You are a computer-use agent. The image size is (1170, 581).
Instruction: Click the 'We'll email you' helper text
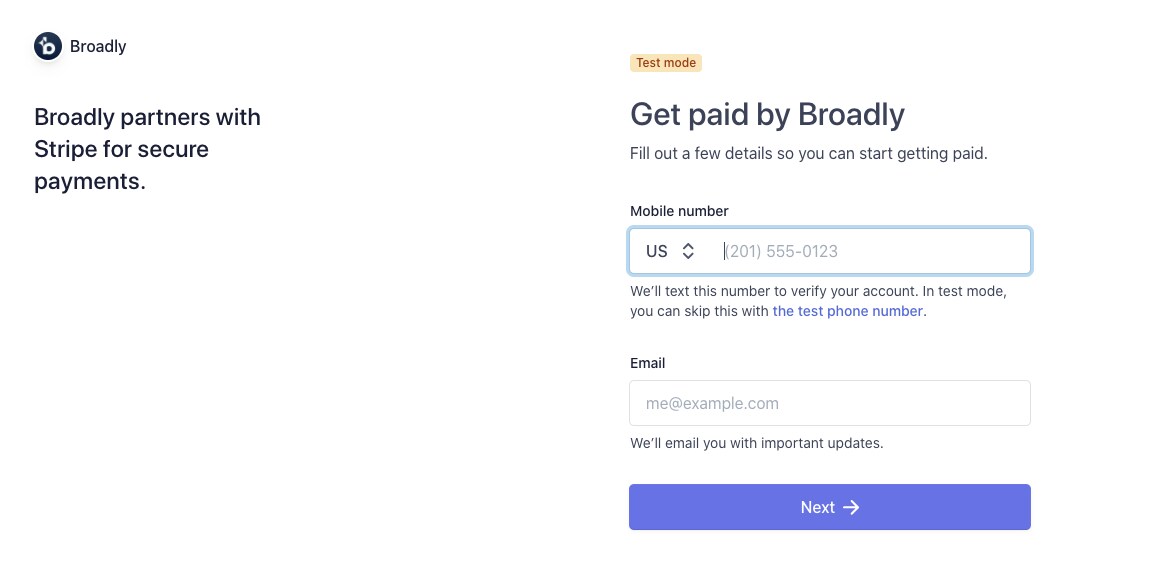[756, 443]
